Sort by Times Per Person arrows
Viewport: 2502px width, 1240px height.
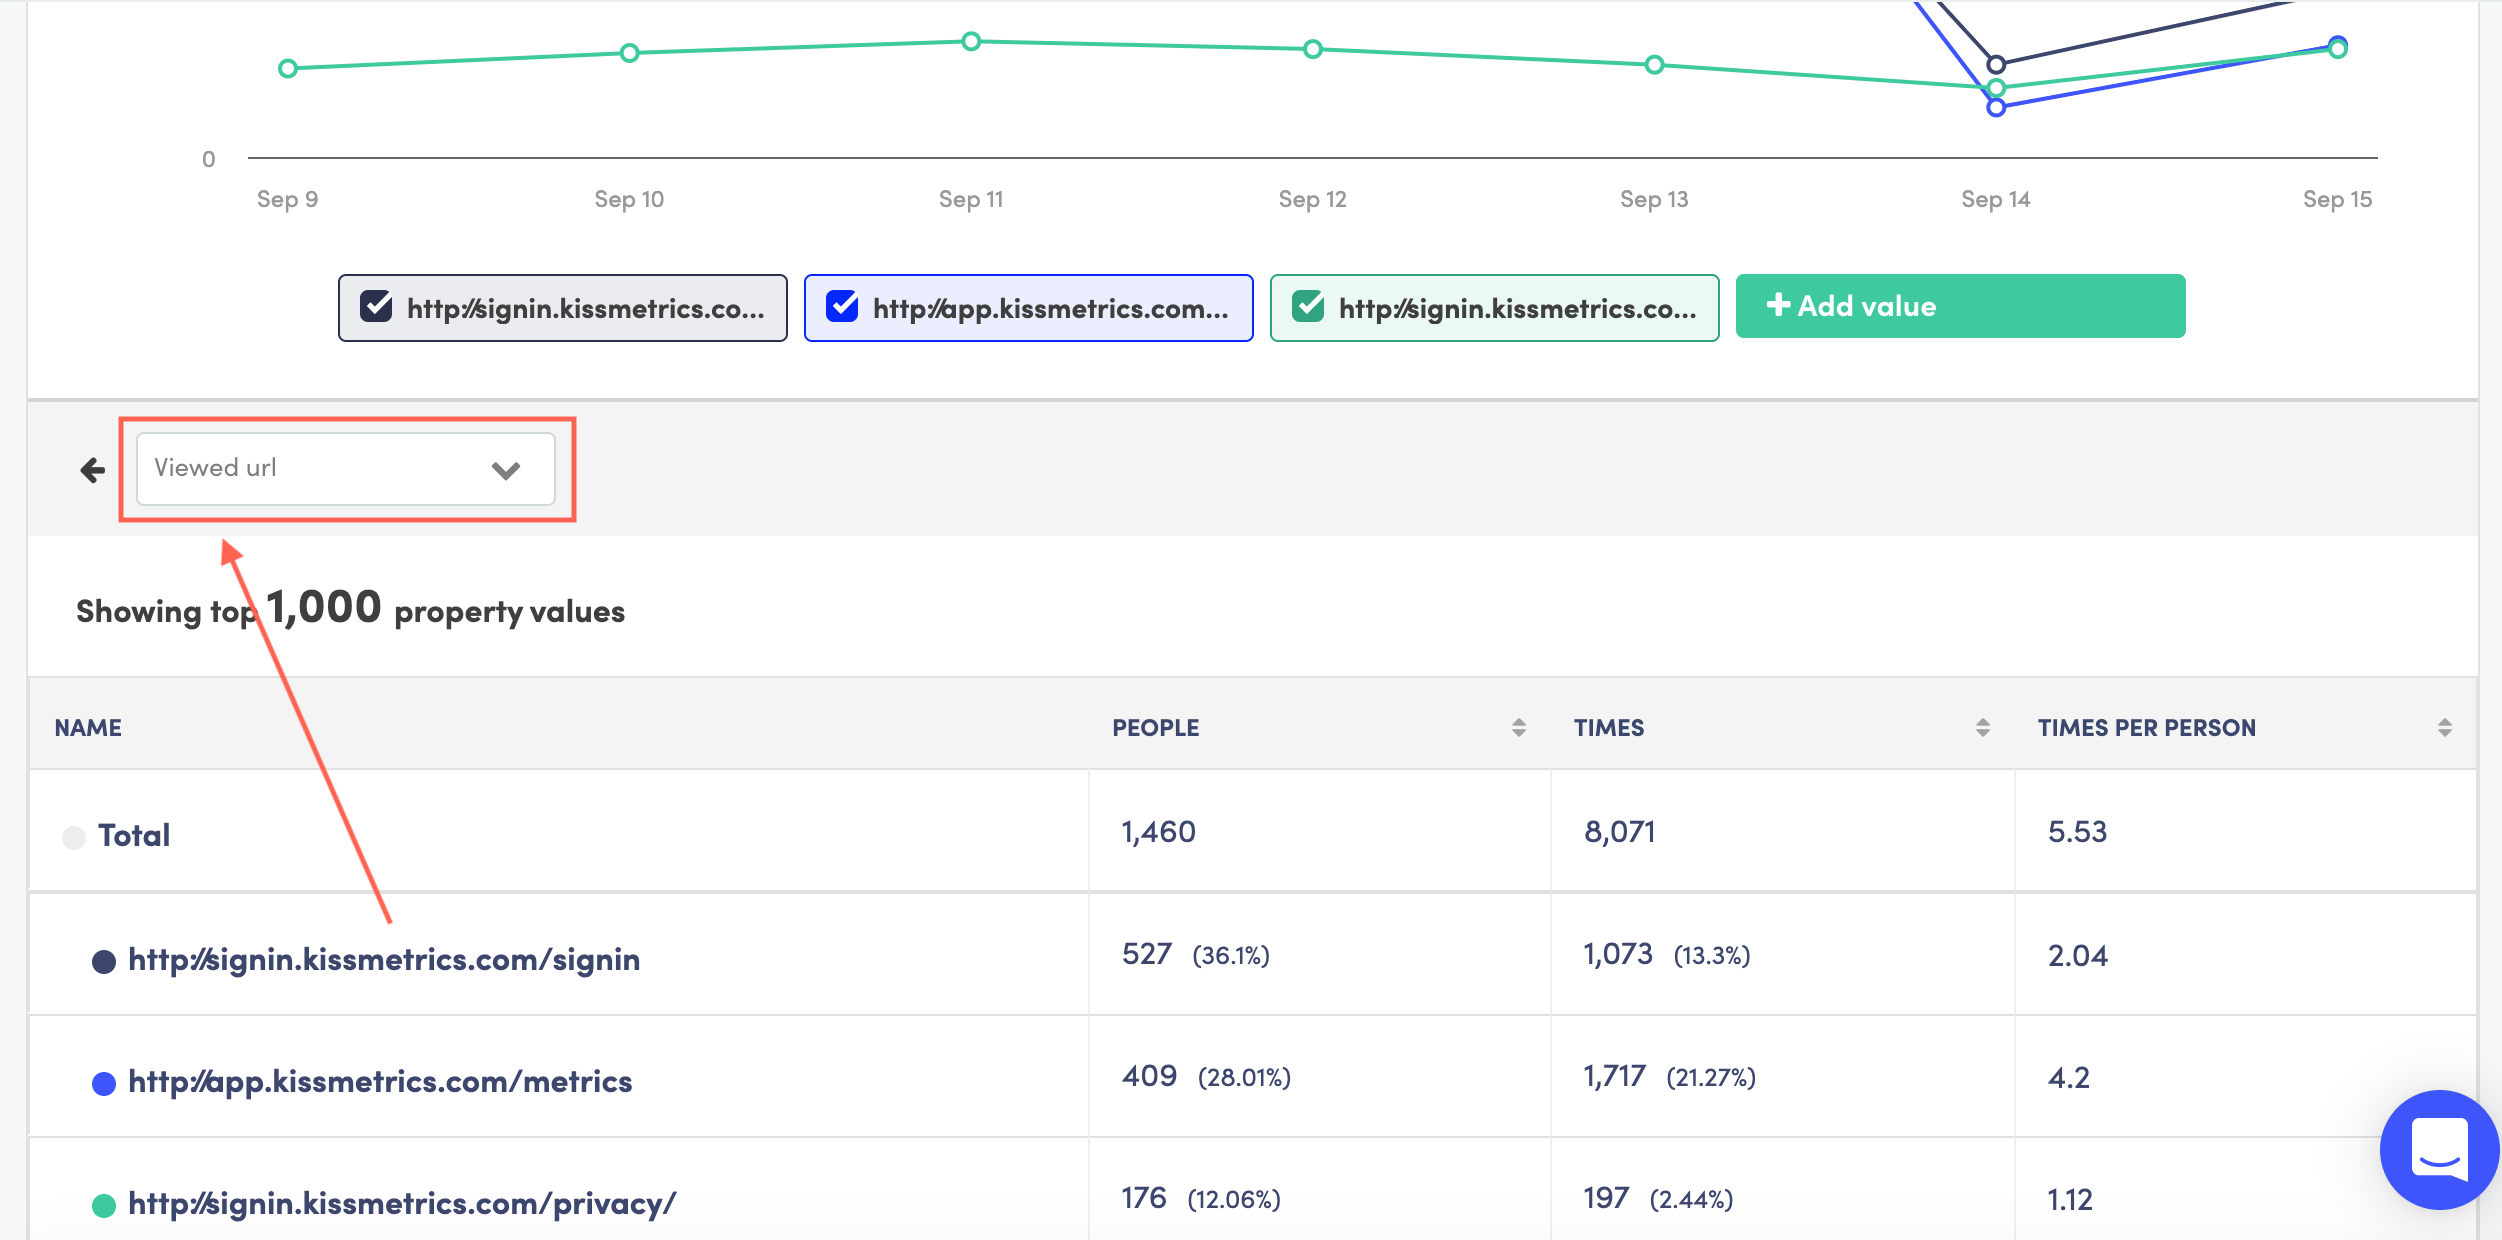pos(2444,728)
